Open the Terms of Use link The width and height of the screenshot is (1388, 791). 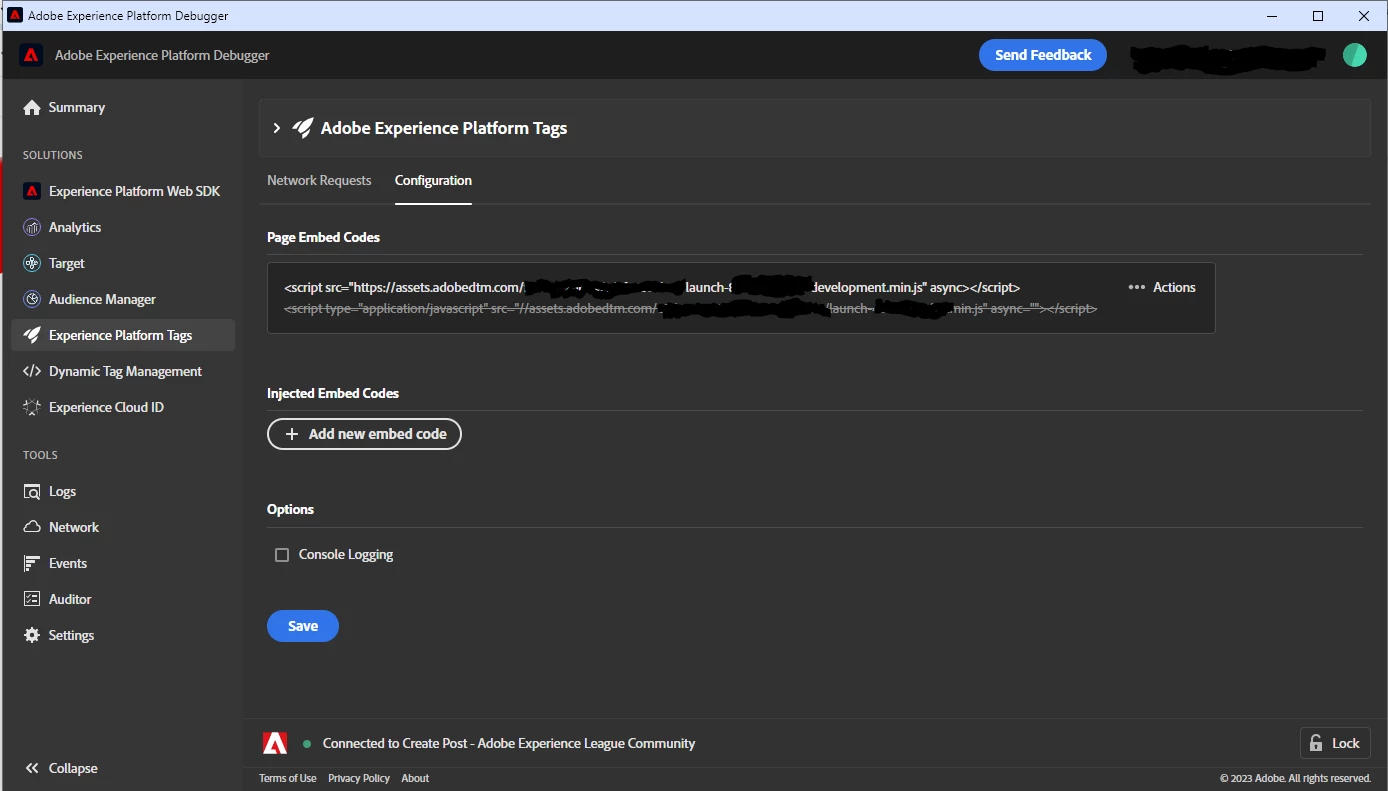pyautogui.click(x=288, y=778)
